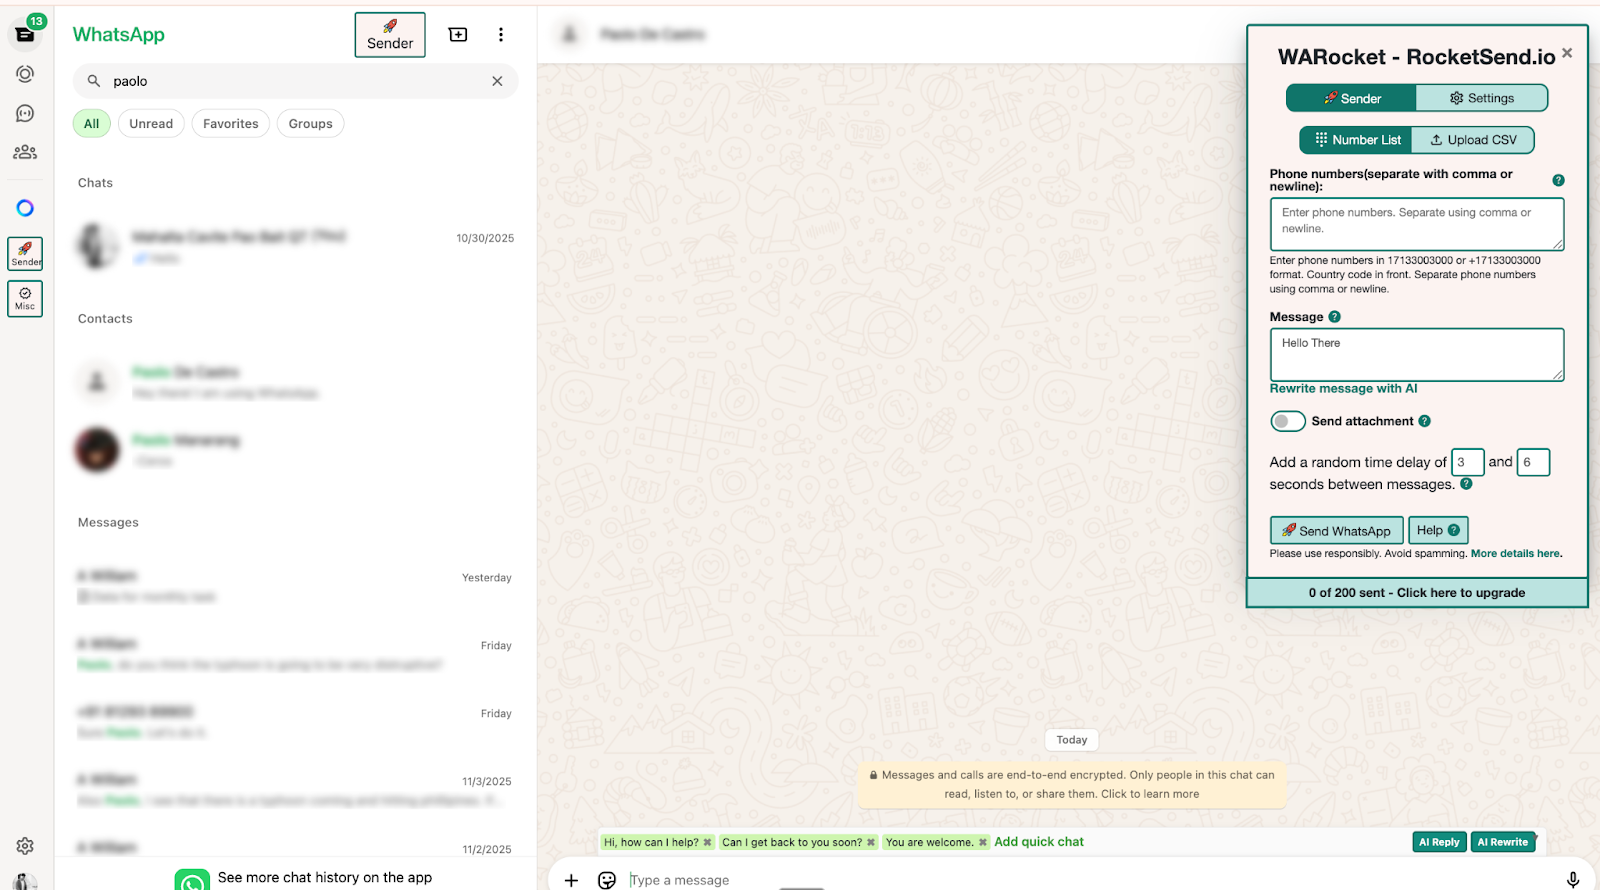This screenshot has width=1600, height=890.
Task: Click the AI Rewrite button
Action: tap(1503, 842)
